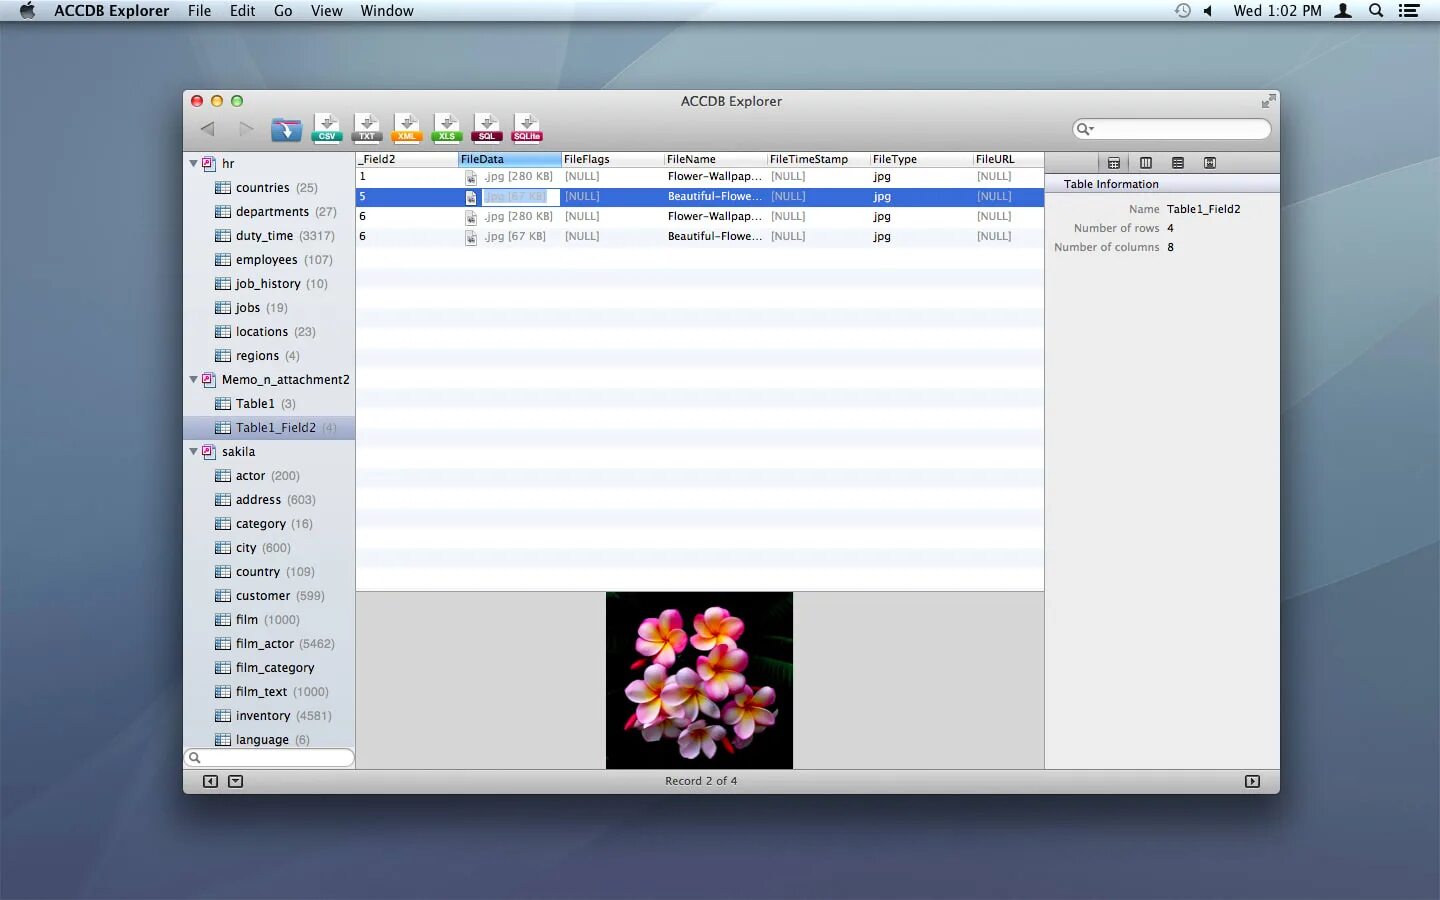The width and height of the screenshot is (1440, 900).
Task: Open the View menu
Action: pyautogui.click(x=326, y=11)
